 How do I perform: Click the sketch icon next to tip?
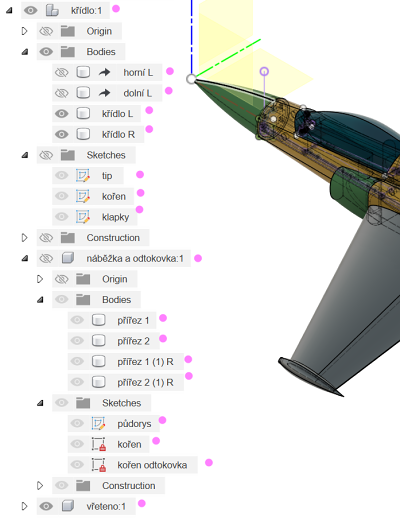point(83,175)
